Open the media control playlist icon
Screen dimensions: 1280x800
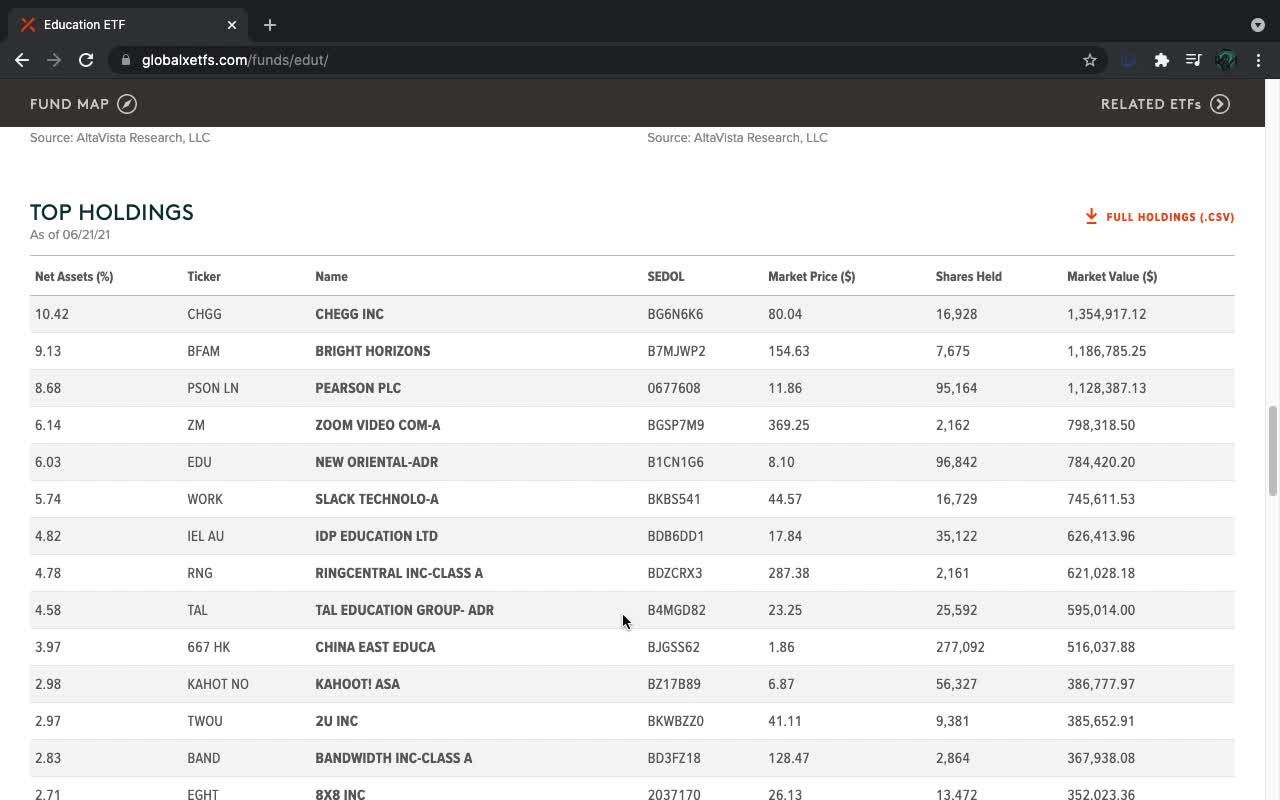(1193, 60)
